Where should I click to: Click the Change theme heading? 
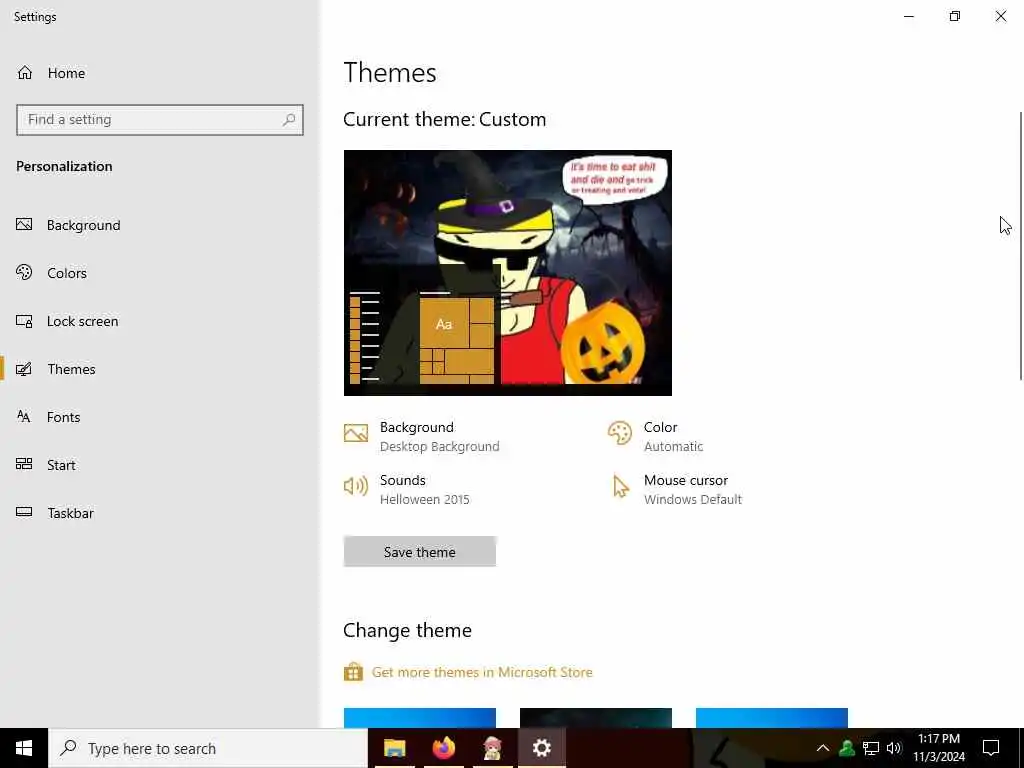[408, 630]
